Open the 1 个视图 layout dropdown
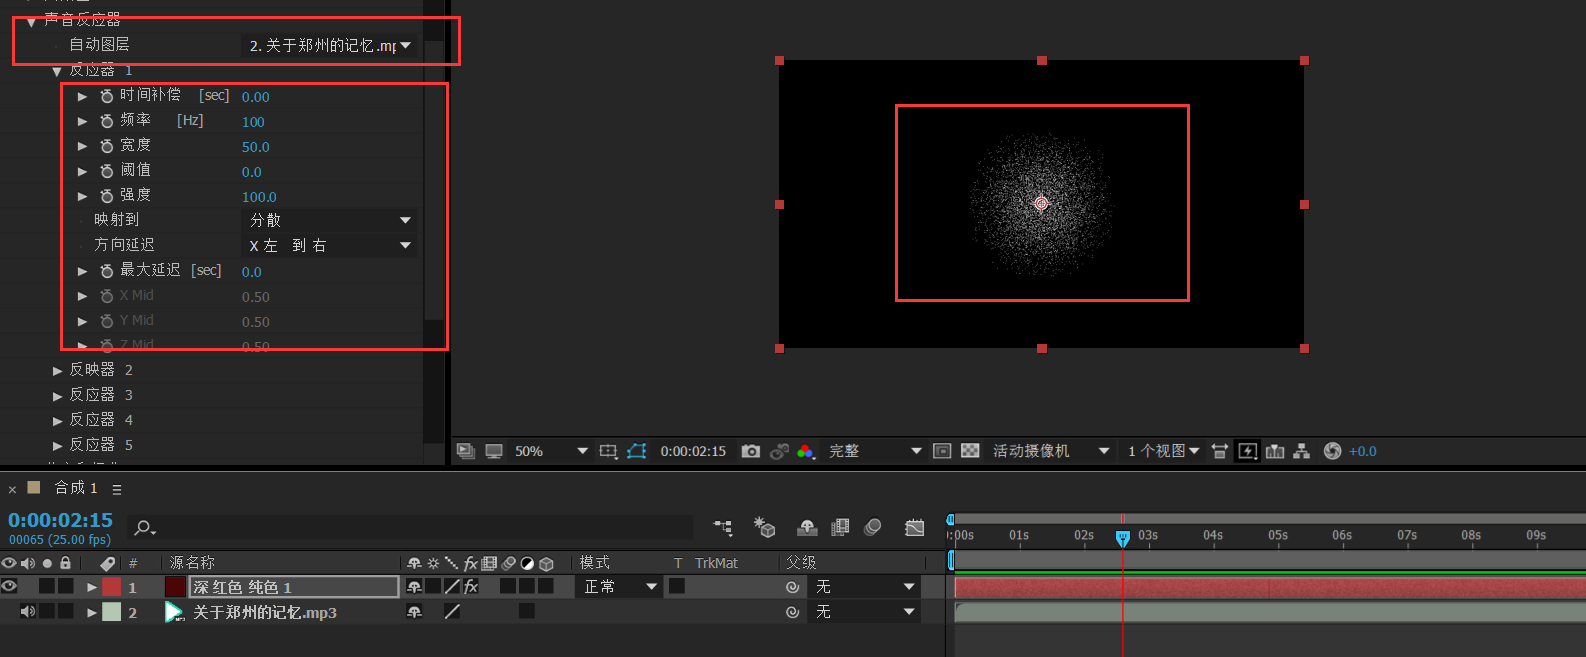Screen dimensions: 1586x657 (1163, 451)
